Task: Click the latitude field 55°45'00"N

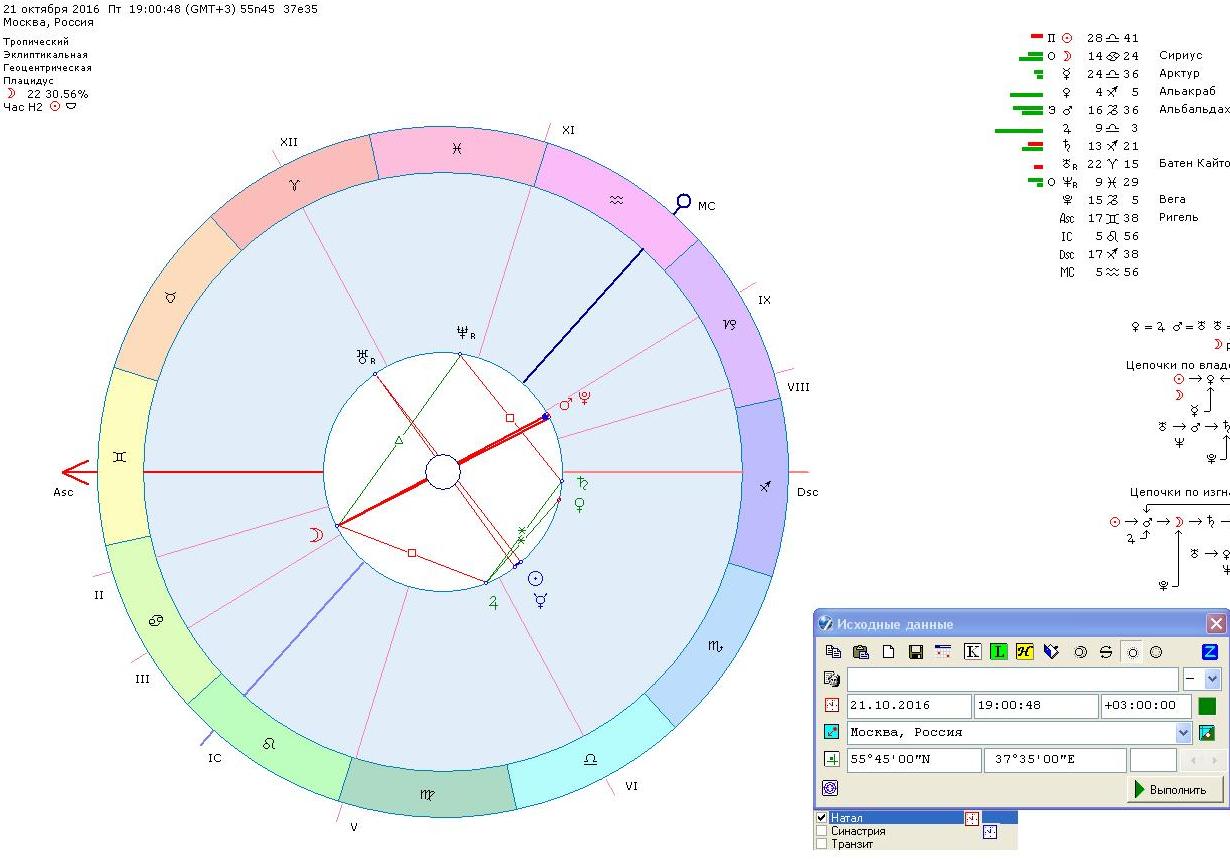Action: click(913, 760)
